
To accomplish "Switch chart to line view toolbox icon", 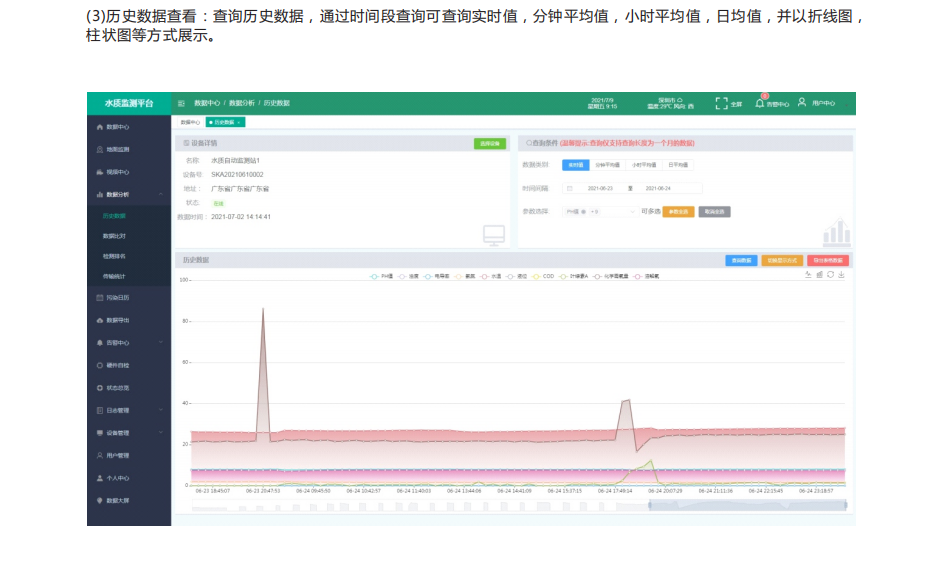I will pos(808,275).
